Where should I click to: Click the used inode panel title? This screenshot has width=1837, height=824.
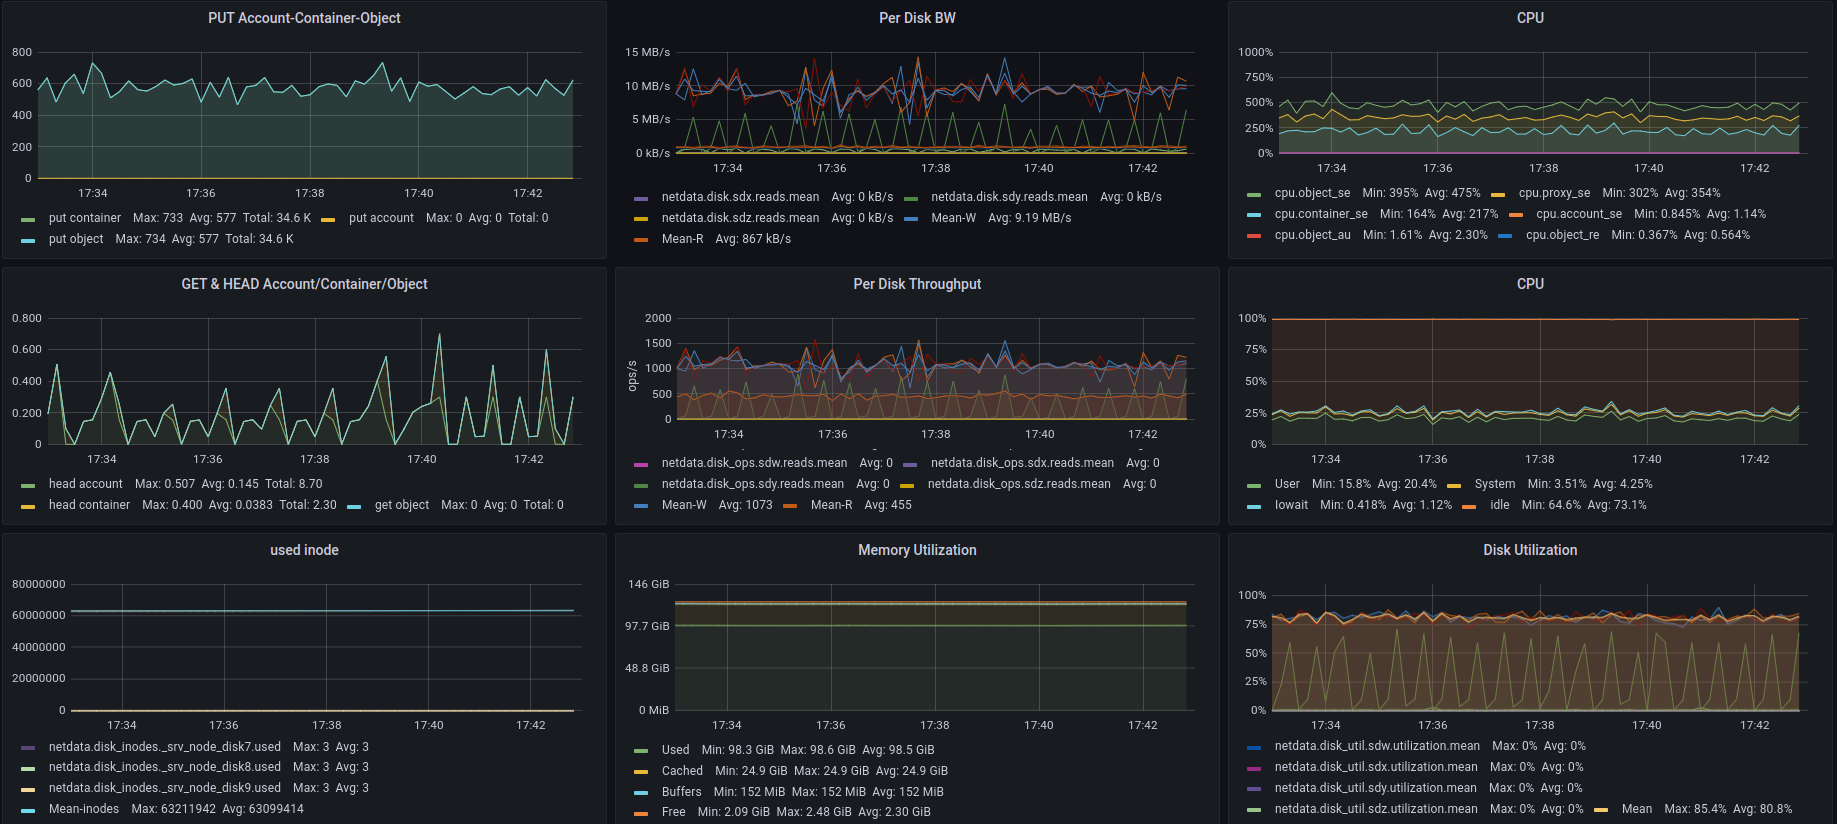[x=304, y=550]
